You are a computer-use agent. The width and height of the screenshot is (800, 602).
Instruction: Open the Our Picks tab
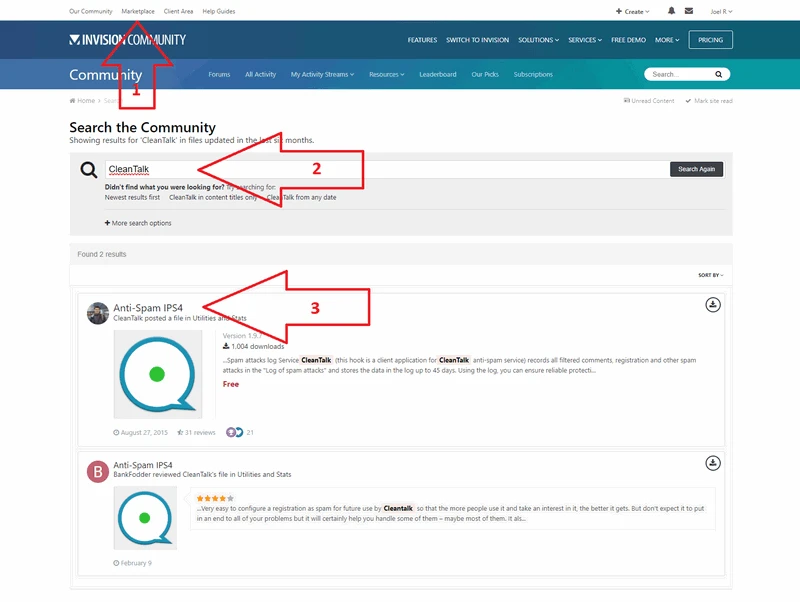485,74
